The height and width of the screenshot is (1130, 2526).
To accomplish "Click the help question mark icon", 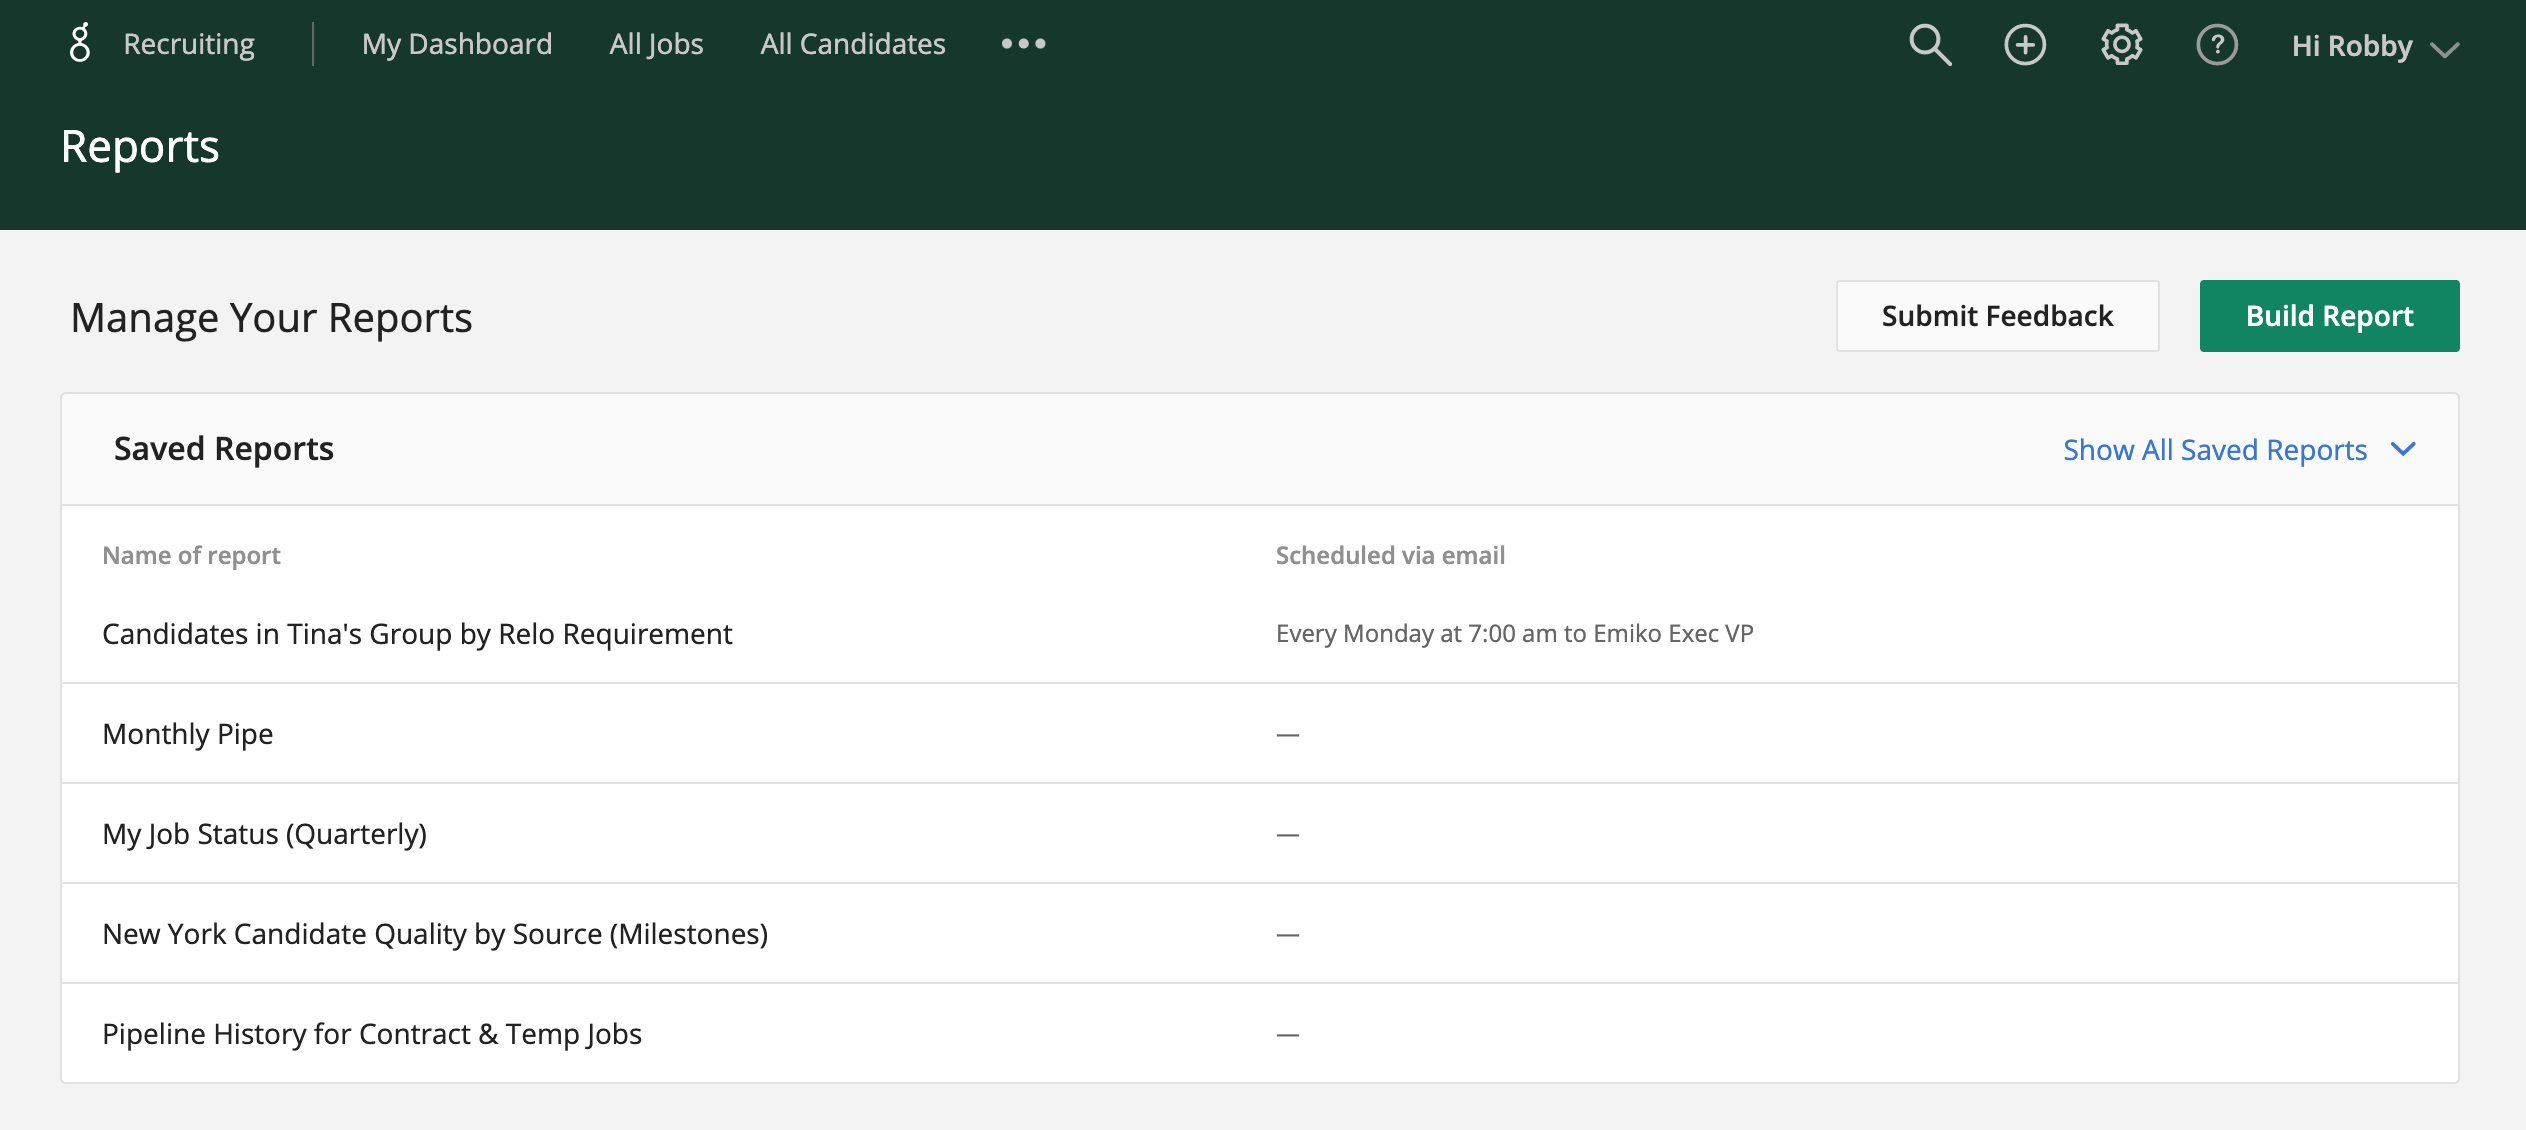I will tap(2216, 45).
